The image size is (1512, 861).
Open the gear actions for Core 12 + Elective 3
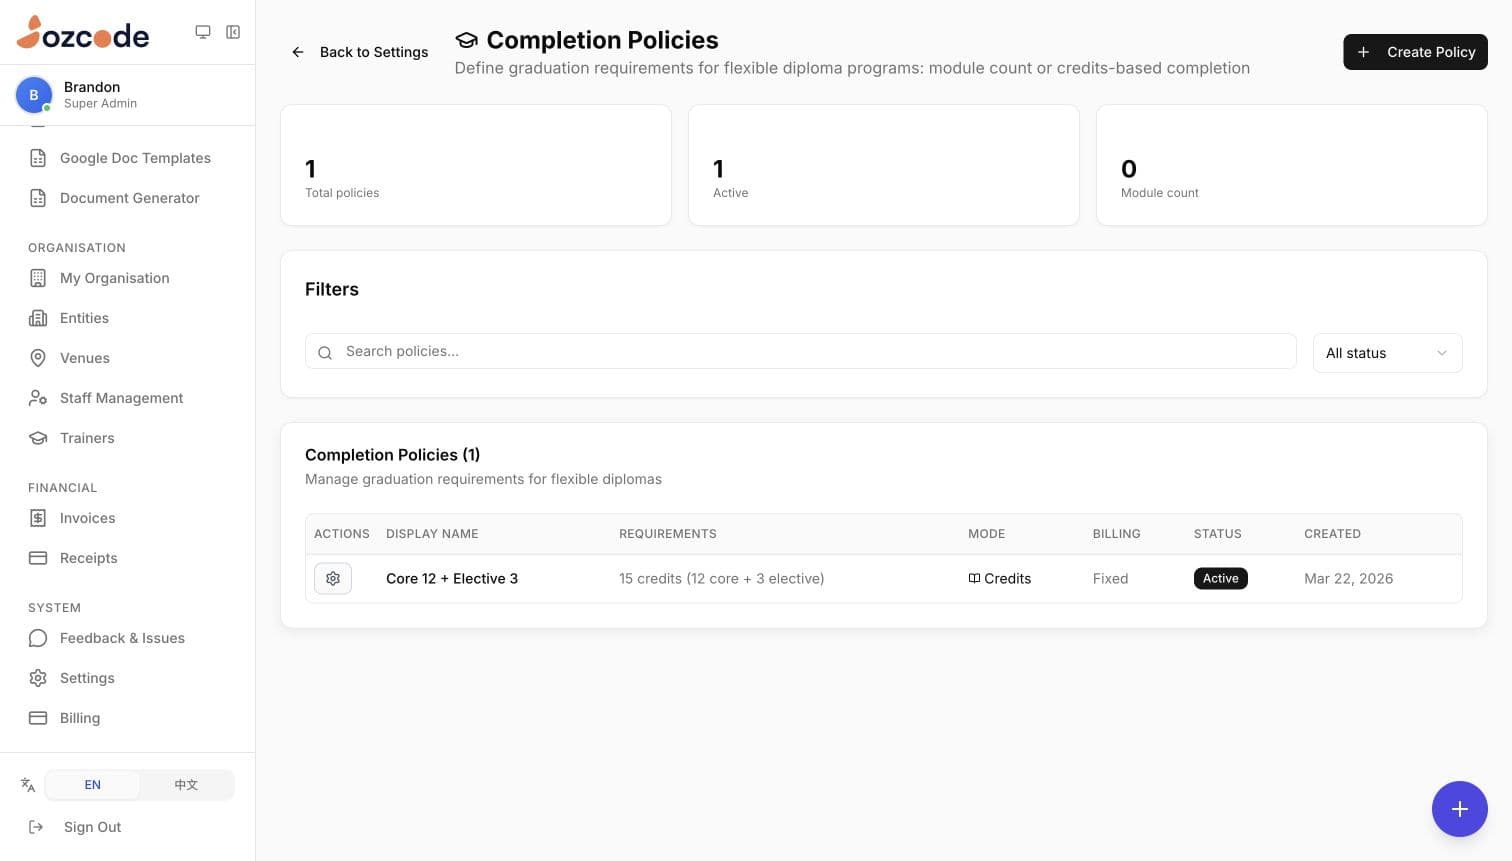[x=333, y=578]
